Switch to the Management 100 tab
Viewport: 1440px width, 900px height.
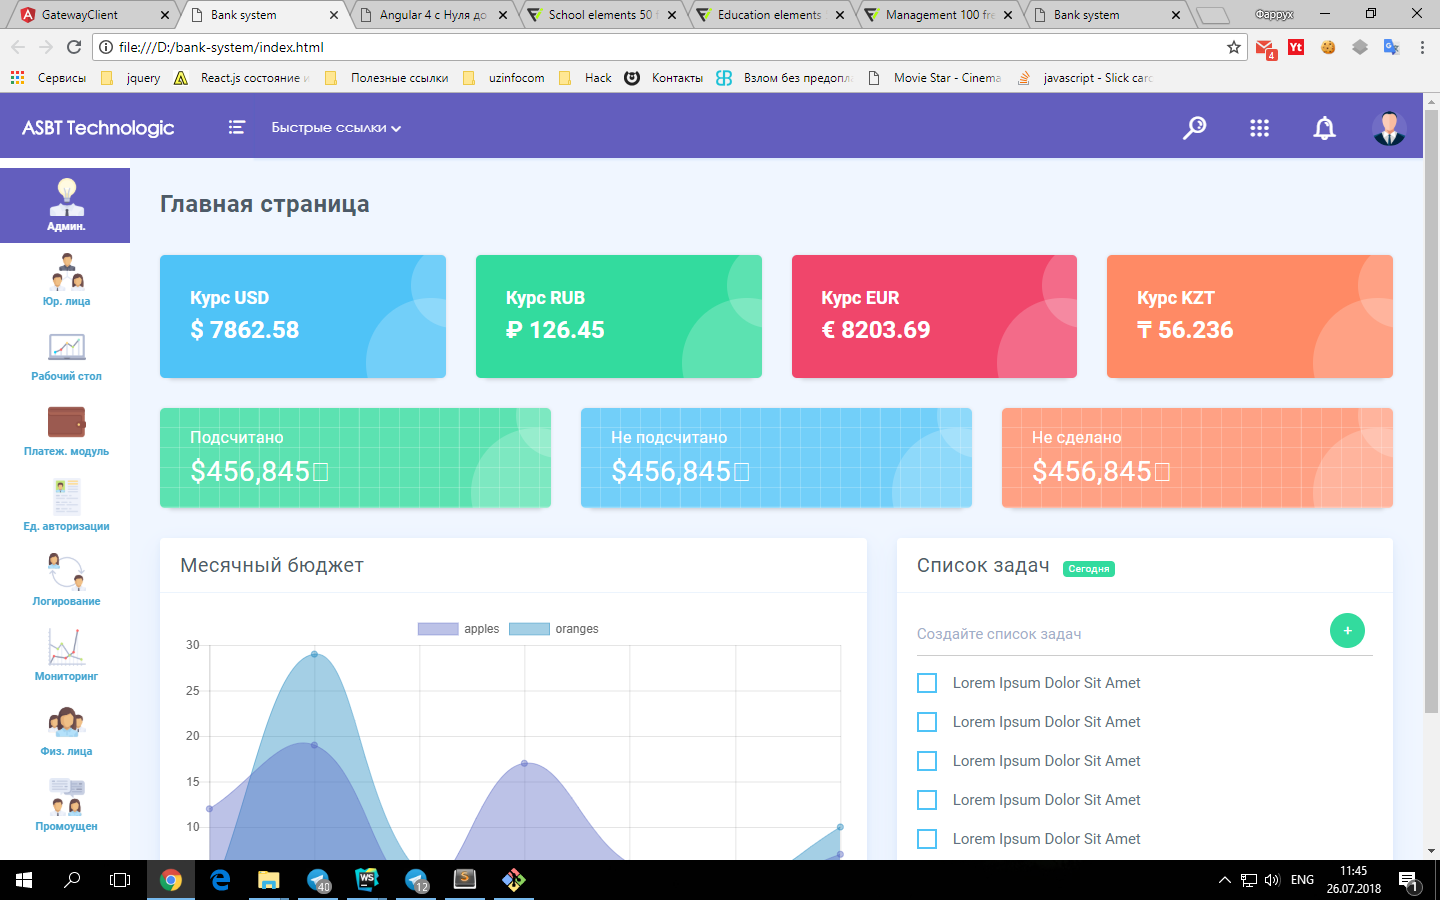[x=939, y=15]
